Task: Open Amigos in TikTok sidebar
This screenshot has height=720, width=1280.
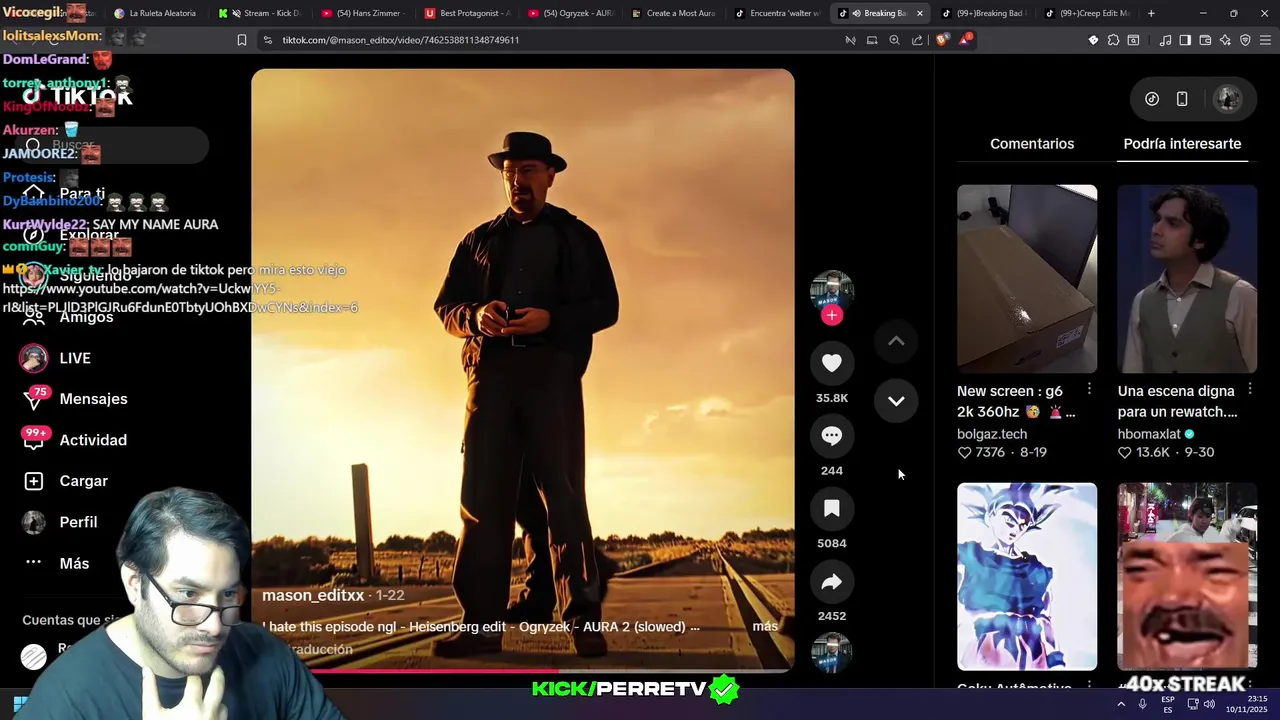Action: click(86, 317)
